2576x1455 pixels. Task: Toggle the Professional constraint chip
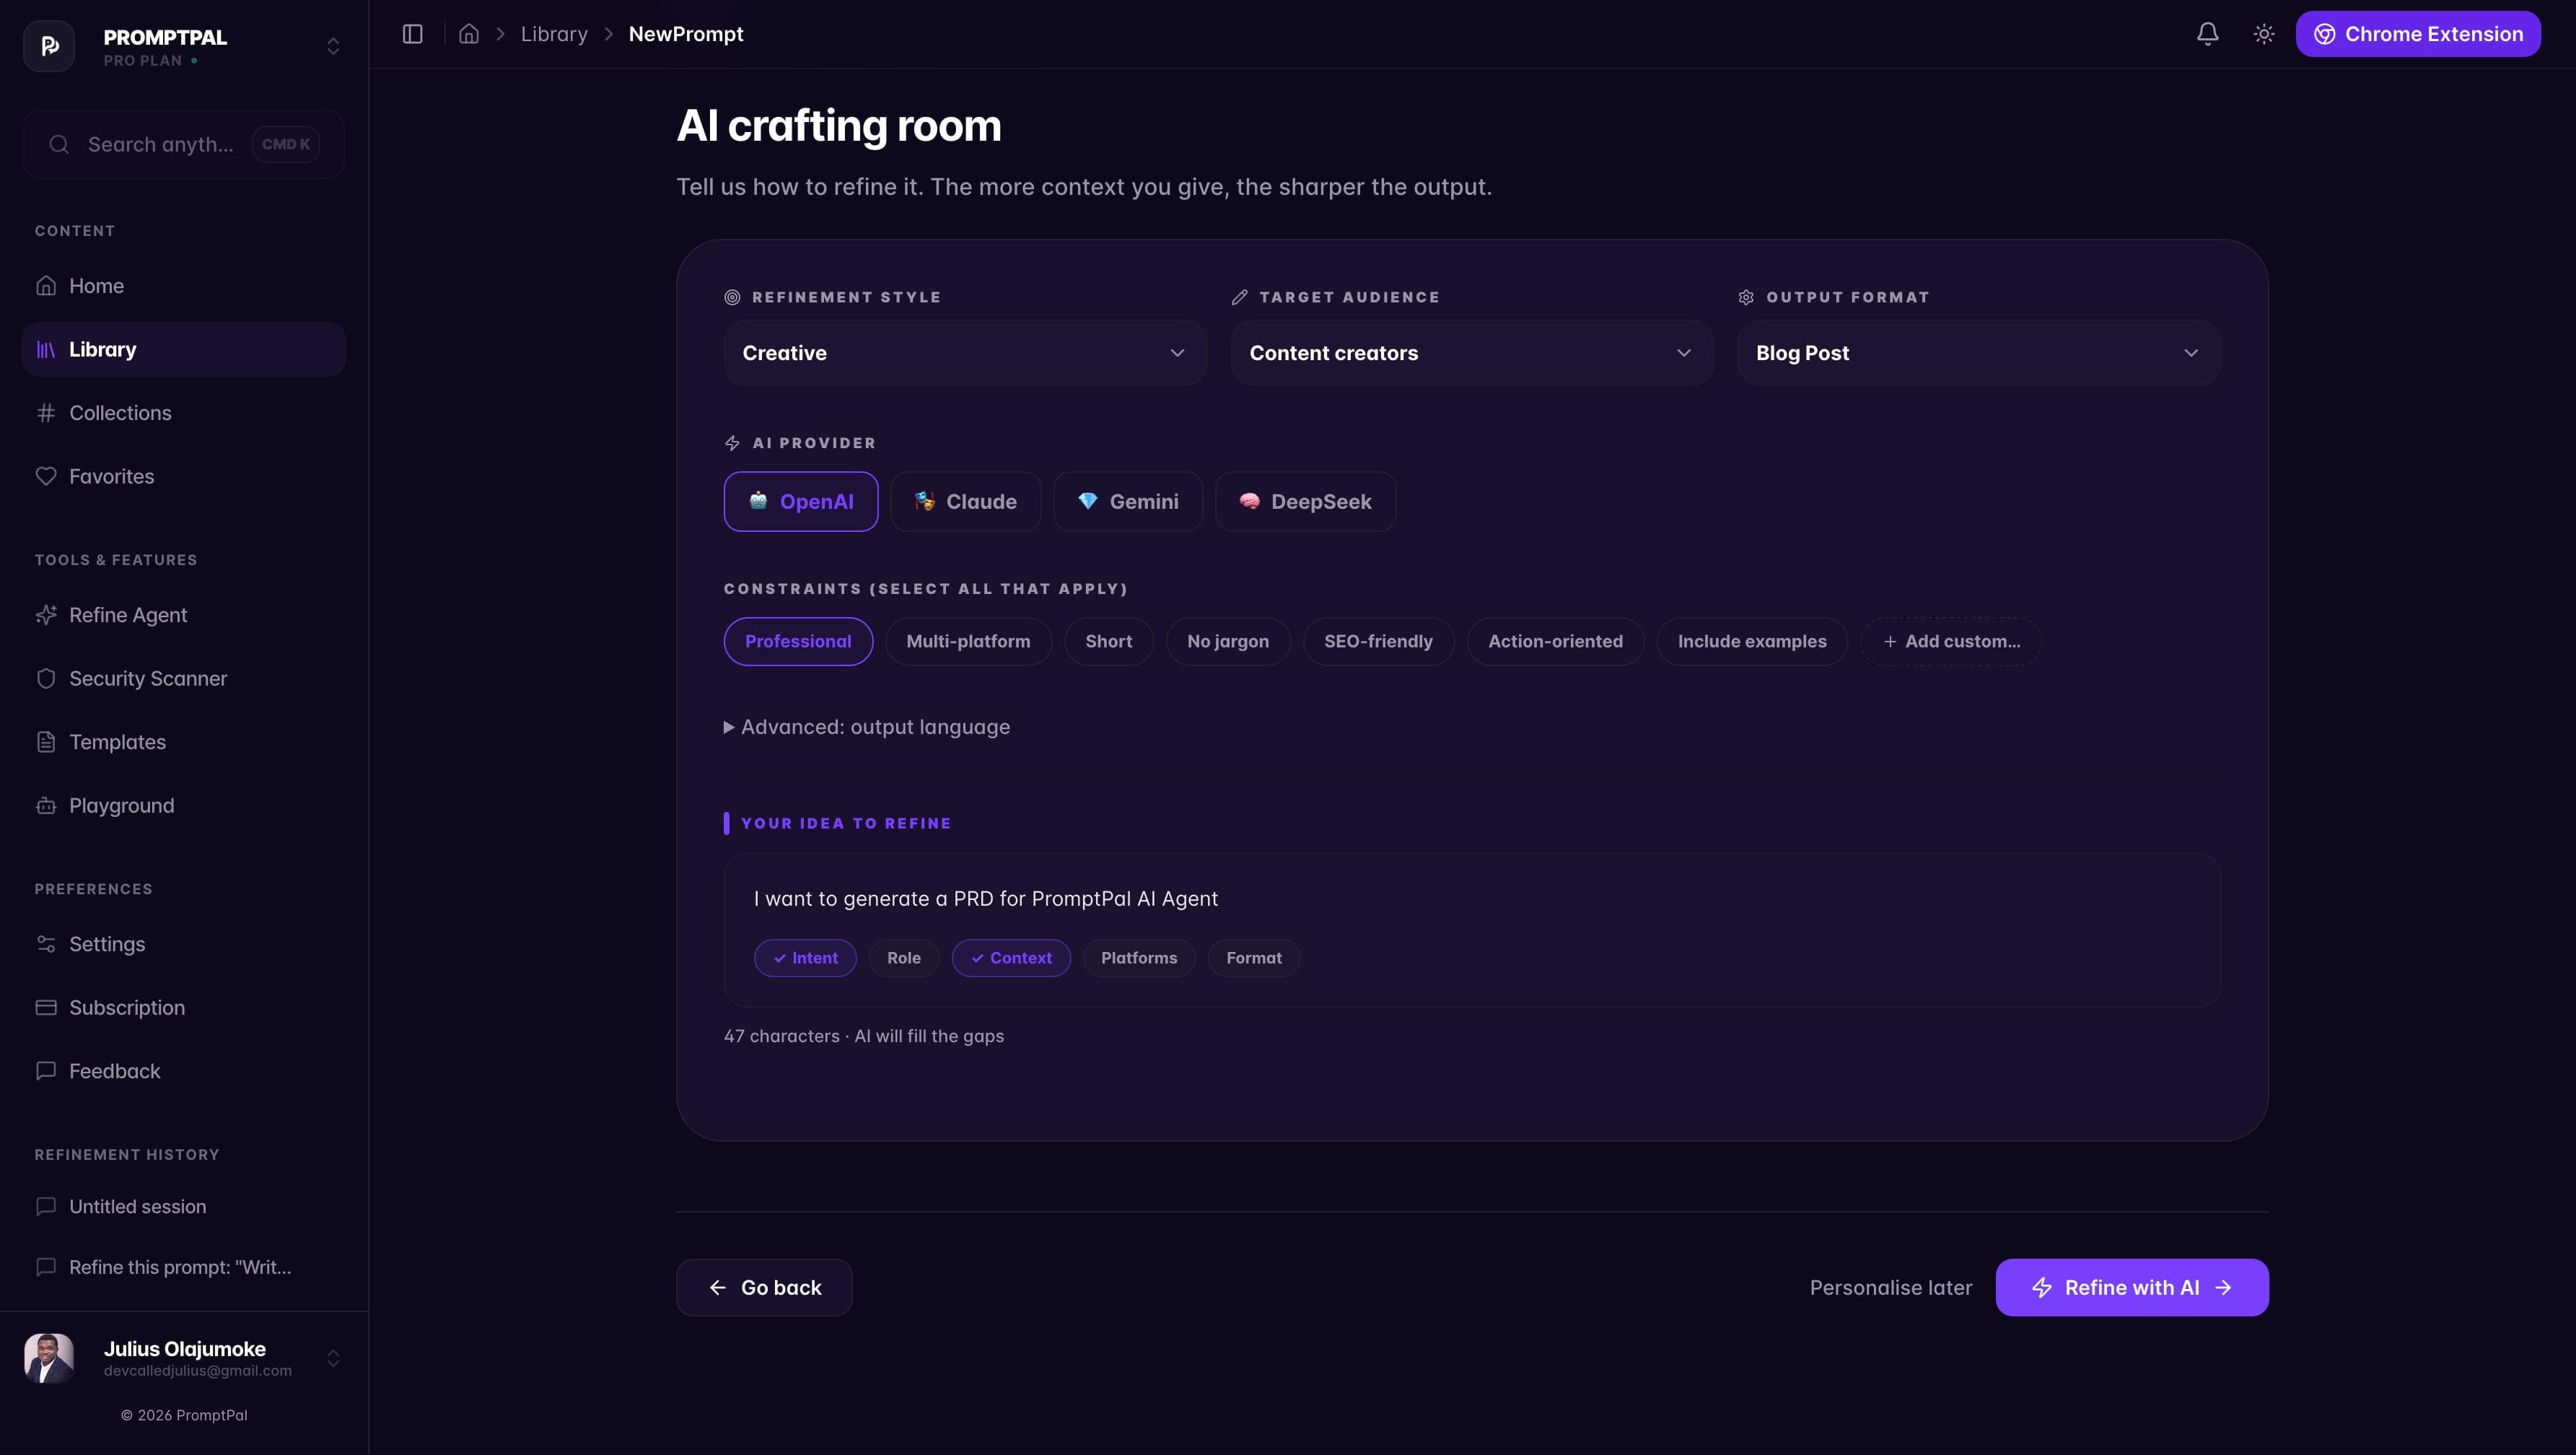798,641
